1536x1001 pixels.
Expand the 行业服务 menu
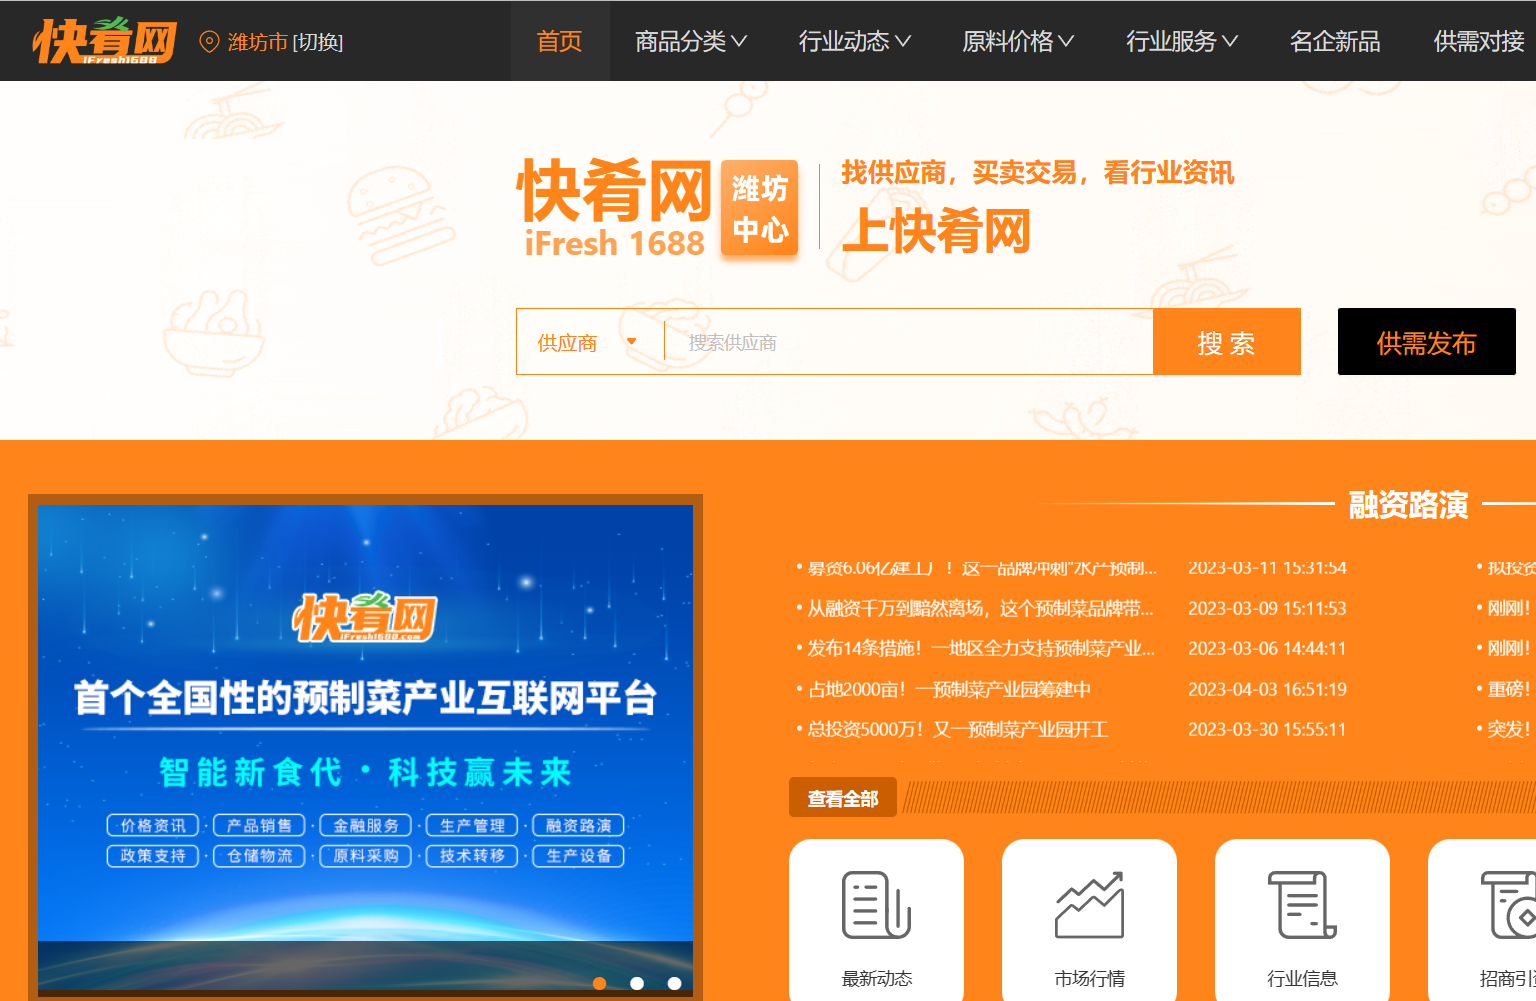(1182, 41)
